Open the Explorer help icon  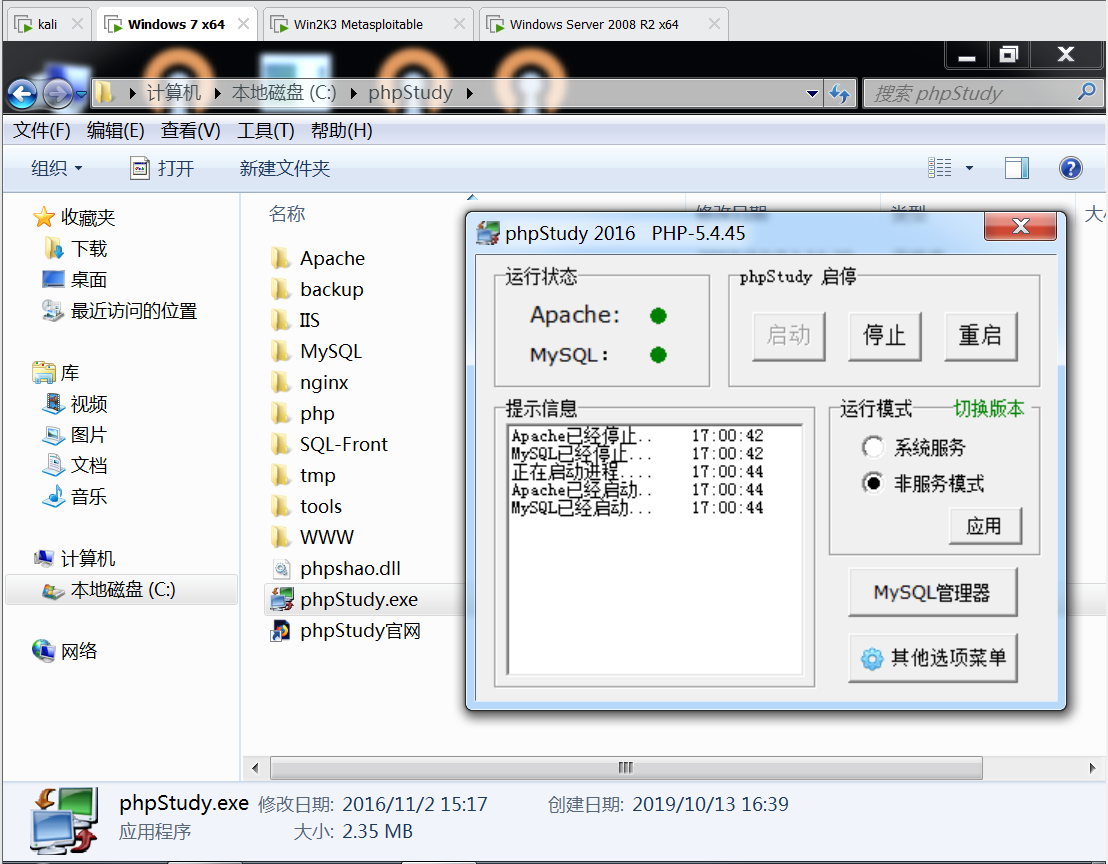[1071, 168]
